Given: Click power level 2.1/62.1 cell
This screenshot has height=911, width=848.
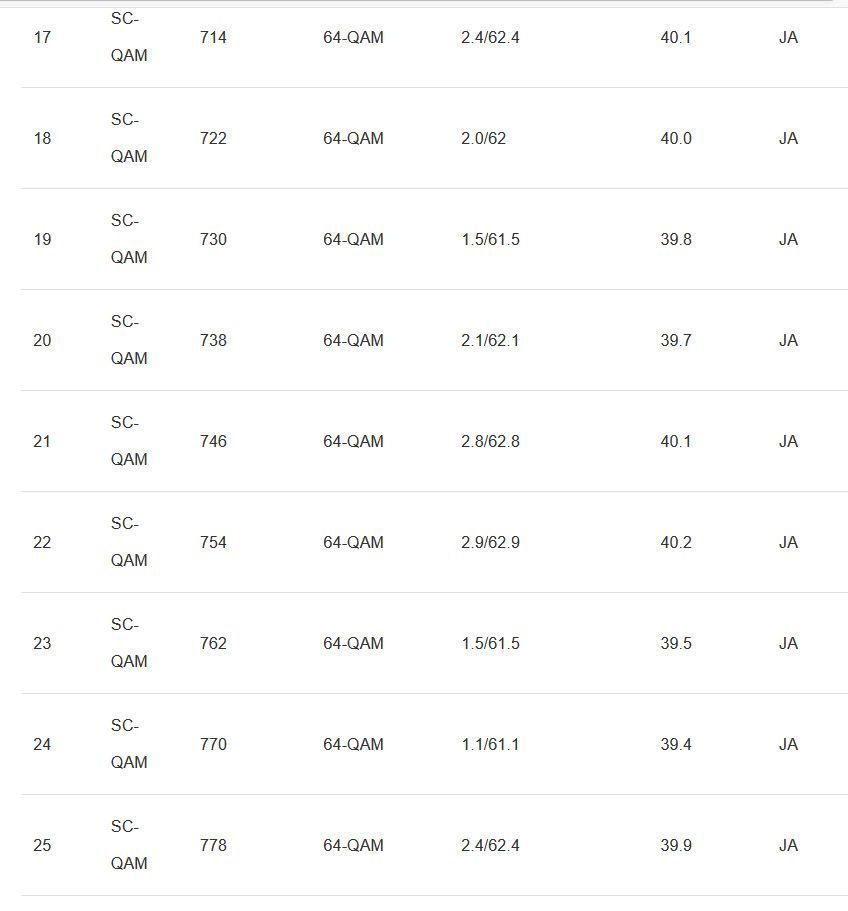Looking at the screenshot, I should click(490, 341).
